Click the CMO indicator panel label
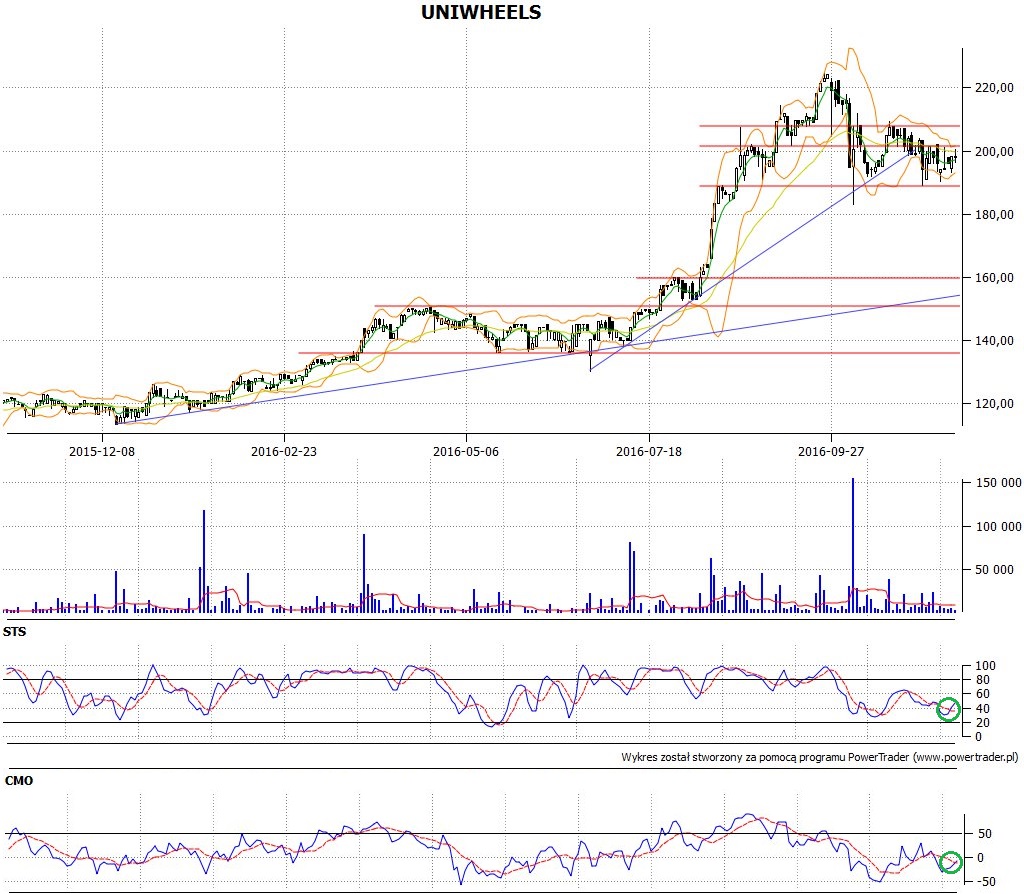The image size is (1024, 894). (x=18, y=780)
